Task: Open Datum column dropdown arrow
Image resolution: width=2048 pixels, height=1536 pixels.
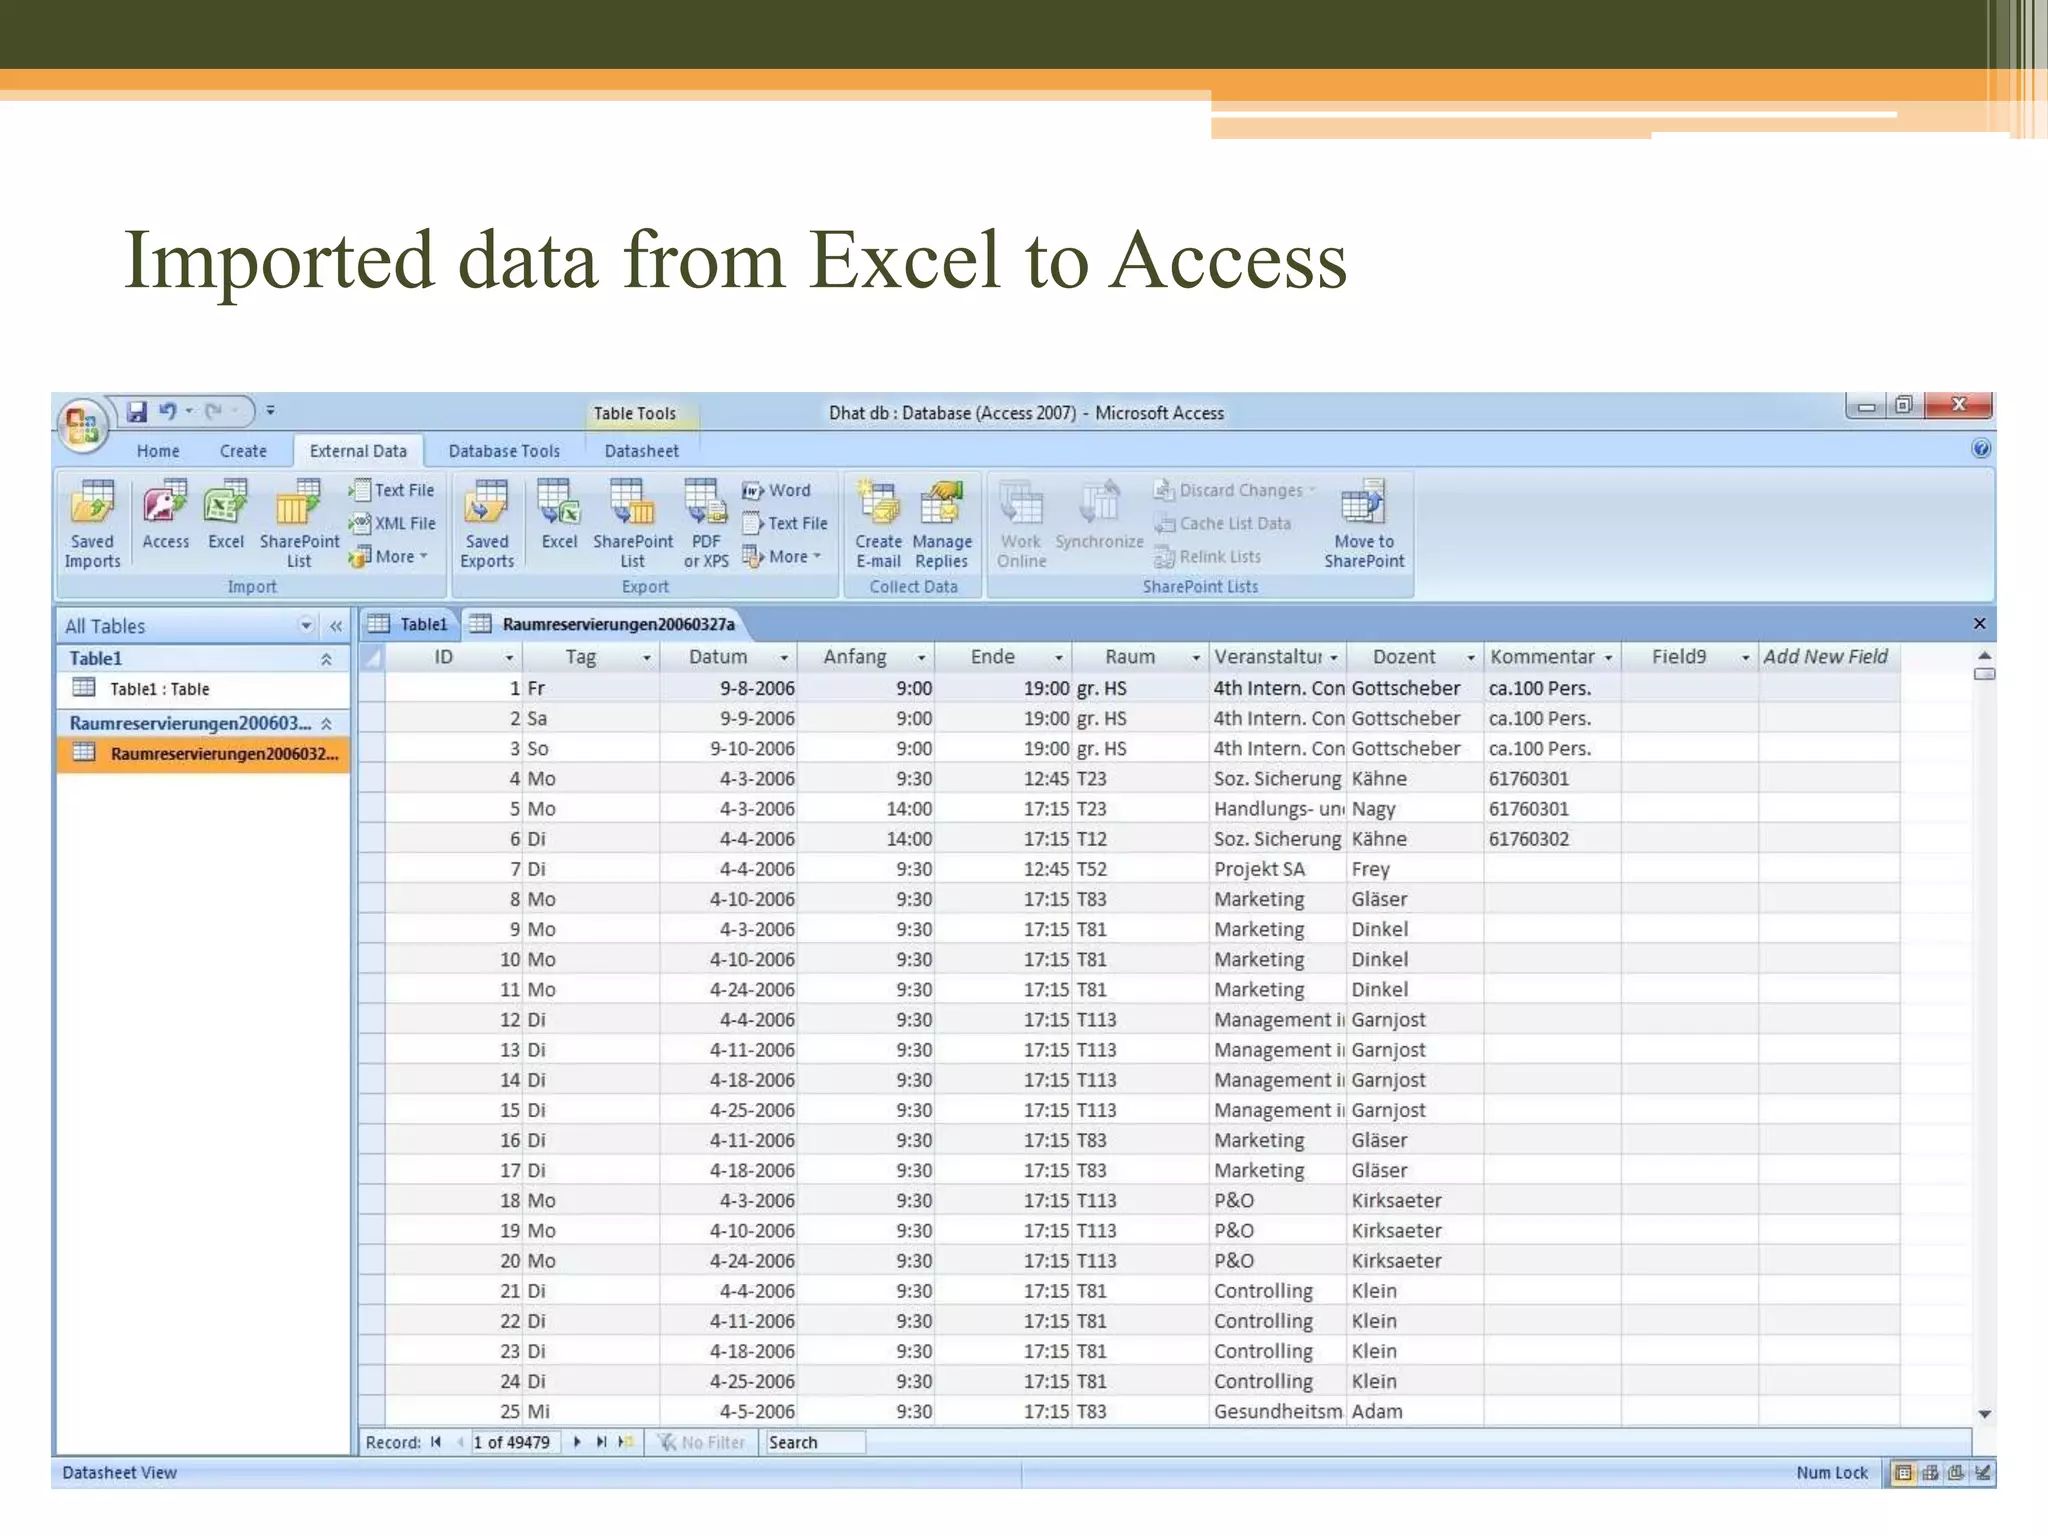Action: [783, 658]
